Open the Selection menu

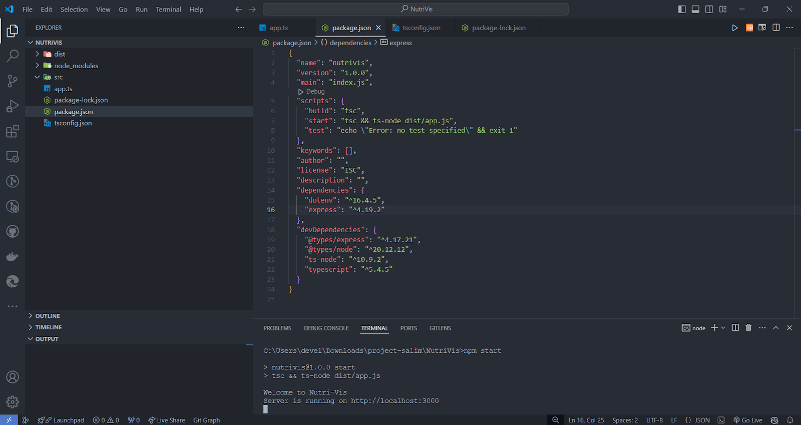pyautogui.click(x=74, y=9)
